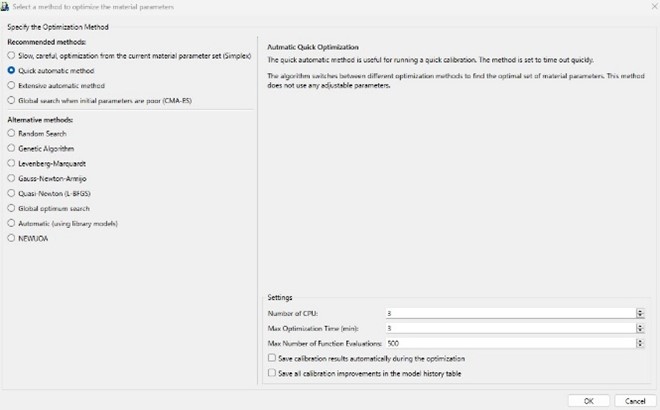Select Global optimum search option
Viewport: 660px width, 410px height.
tap(11, 208)
